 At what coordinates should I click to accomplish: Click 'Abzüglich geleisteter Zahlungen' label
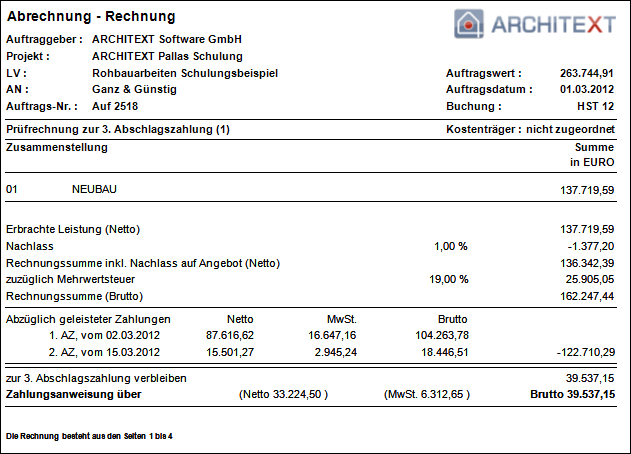click(88, 319)
